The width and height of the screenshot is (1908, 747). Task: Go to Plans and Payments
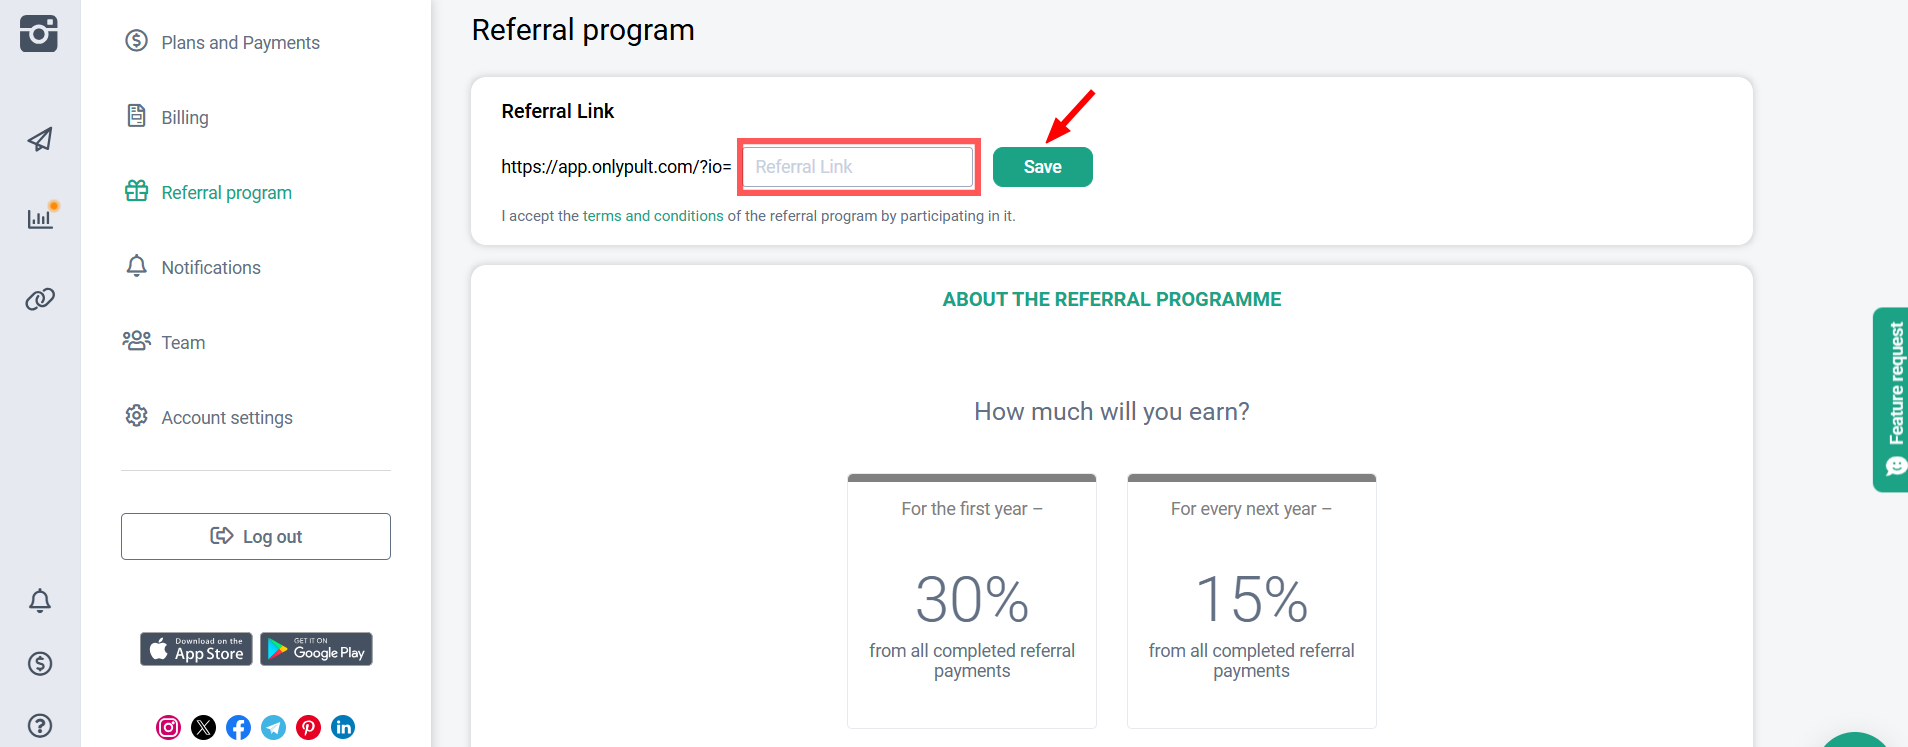coord(240,43)
